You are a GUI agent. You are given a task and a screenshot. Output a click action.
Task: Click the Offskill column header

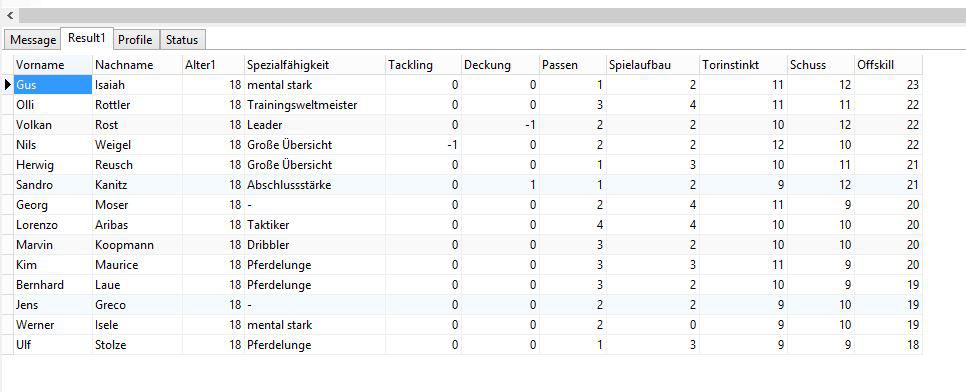888,65
